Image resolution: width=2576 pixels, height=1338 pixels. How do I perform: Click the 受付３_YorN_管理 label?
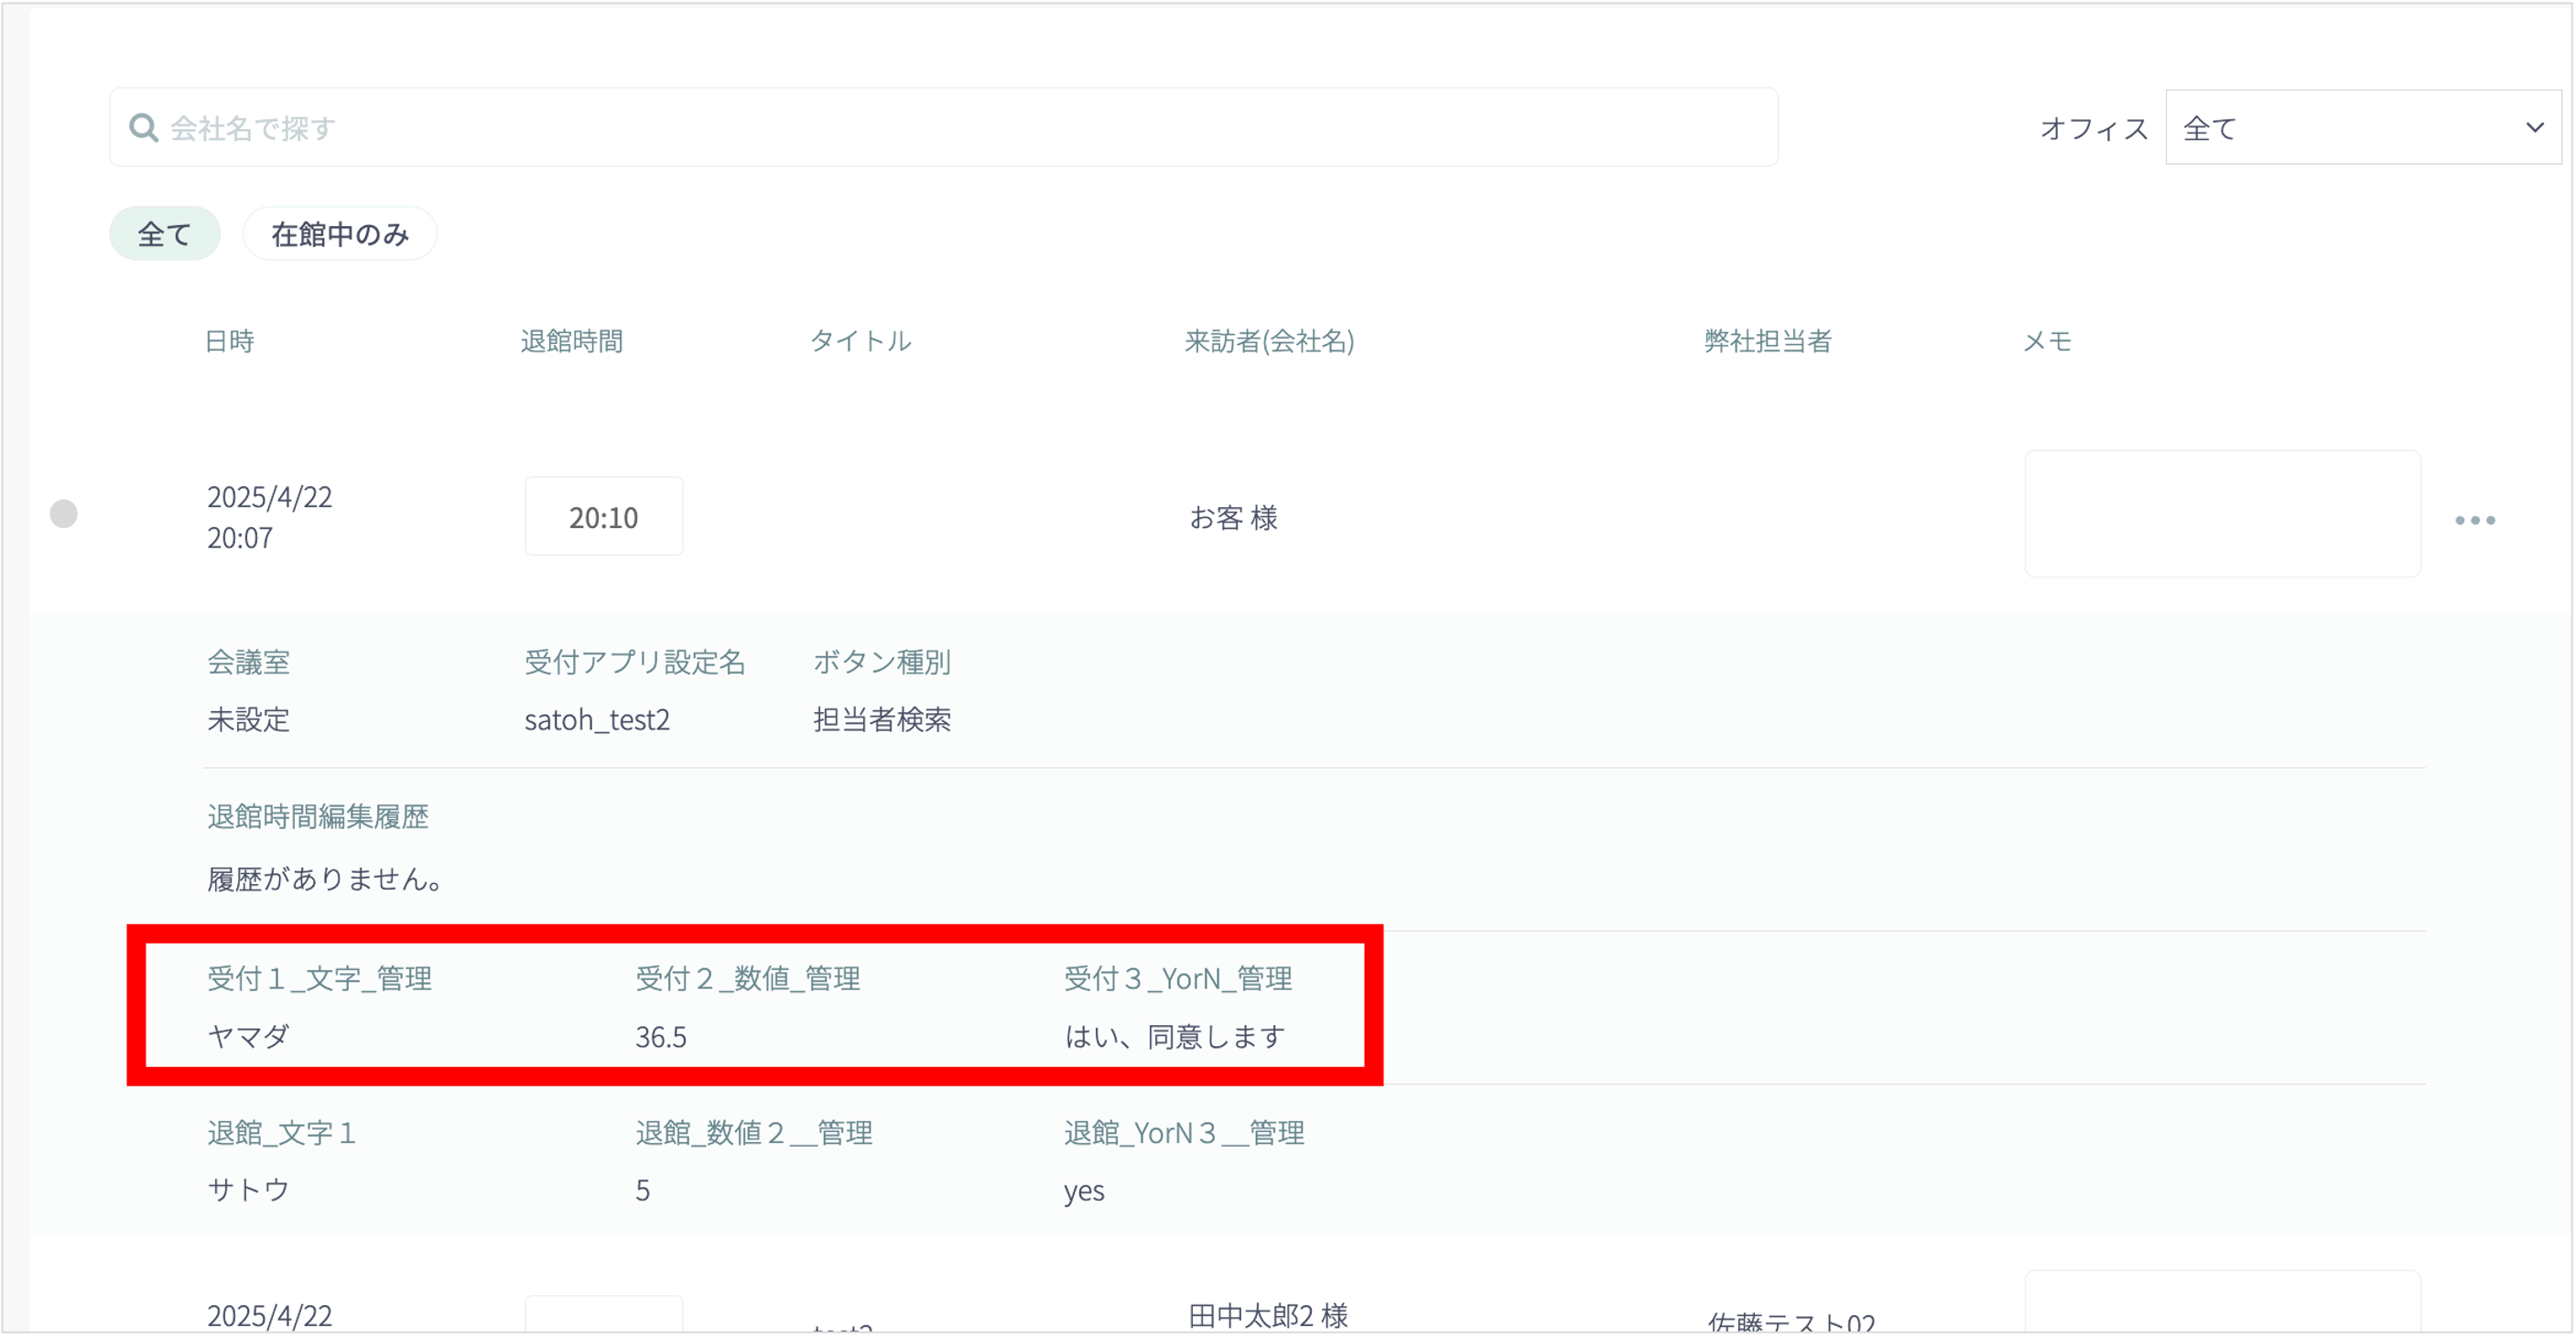1178,979
